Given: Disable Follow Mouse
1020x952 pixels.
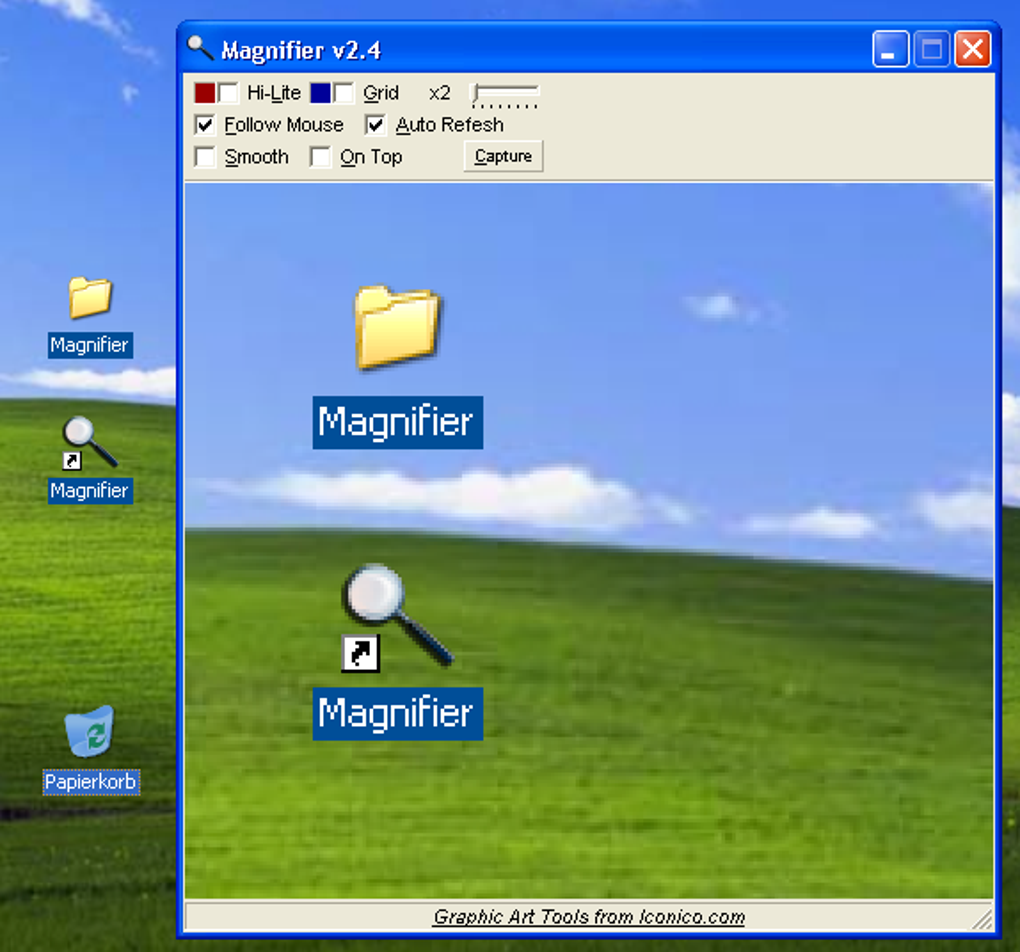Looking at the screenshot, I should coord(205,124).
